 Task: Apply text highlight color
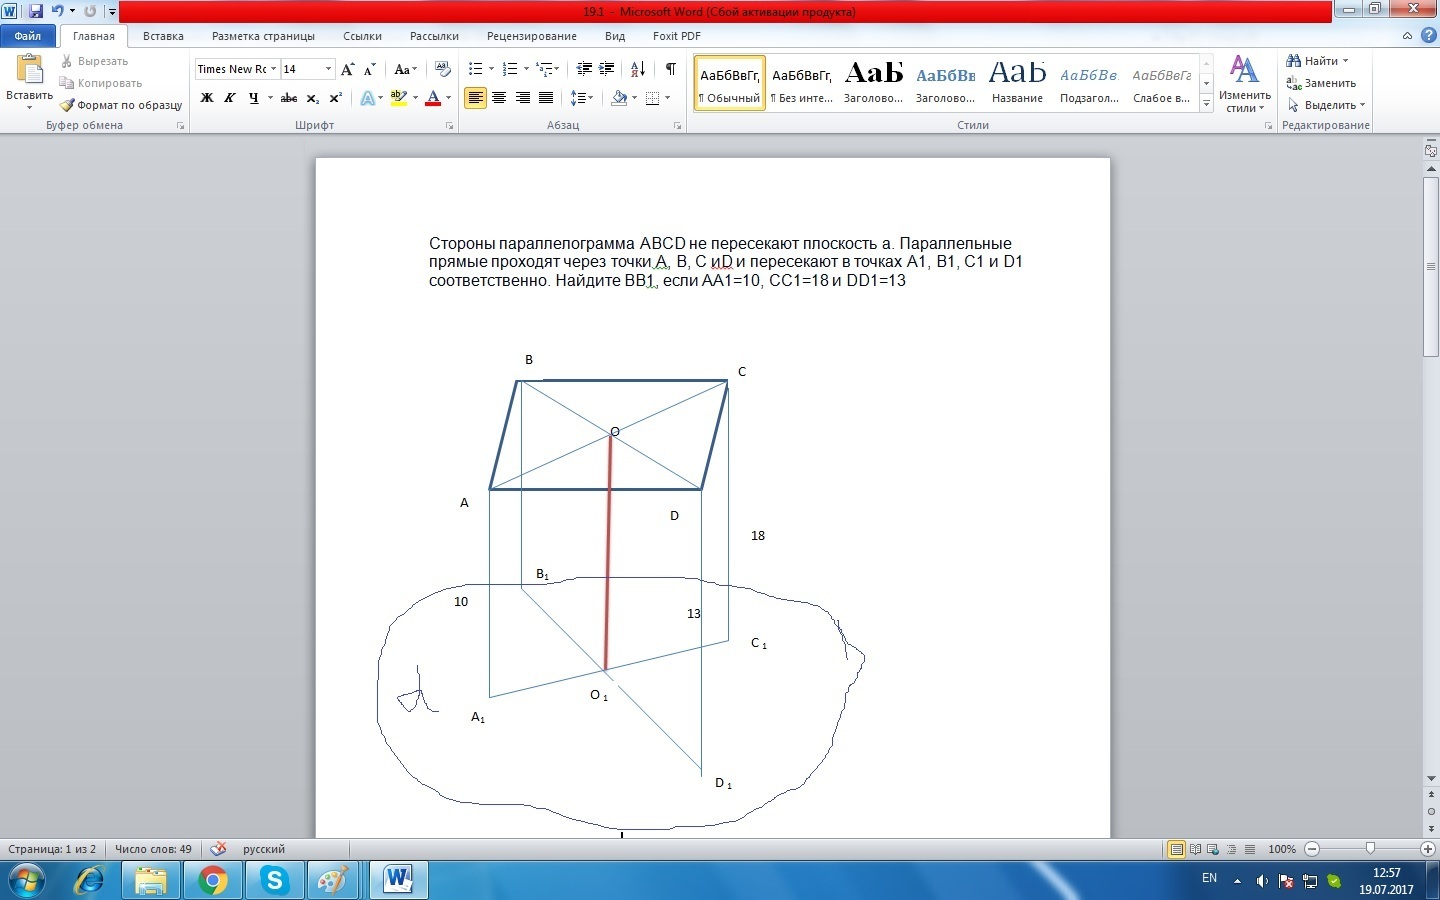tap(399, 98)
